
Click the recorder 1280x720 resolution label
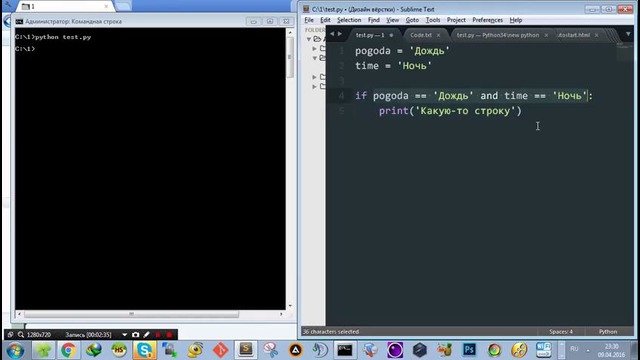pos(39,335)
